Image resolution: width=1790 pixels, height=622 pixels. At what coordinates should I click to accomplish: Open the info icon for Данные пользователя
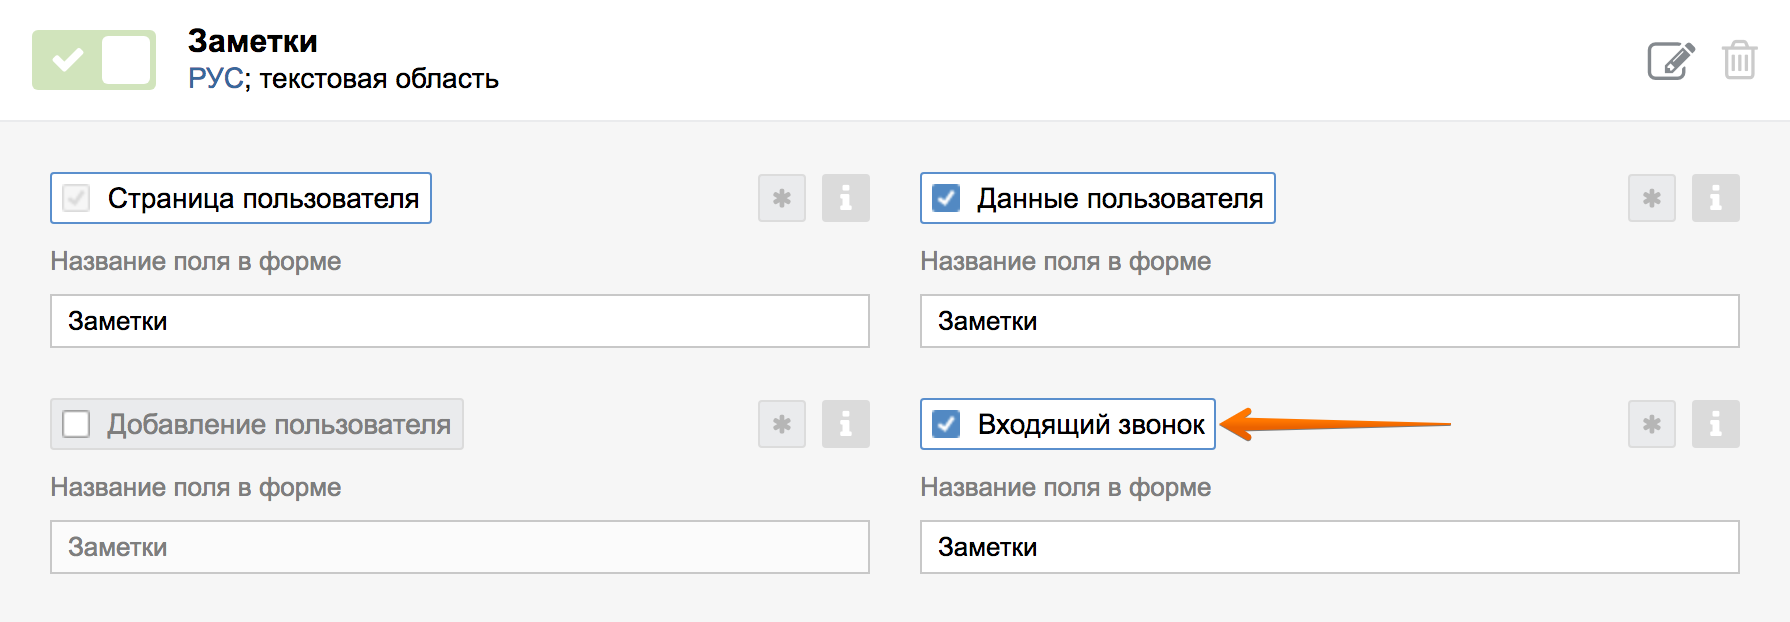[1716, 198]
